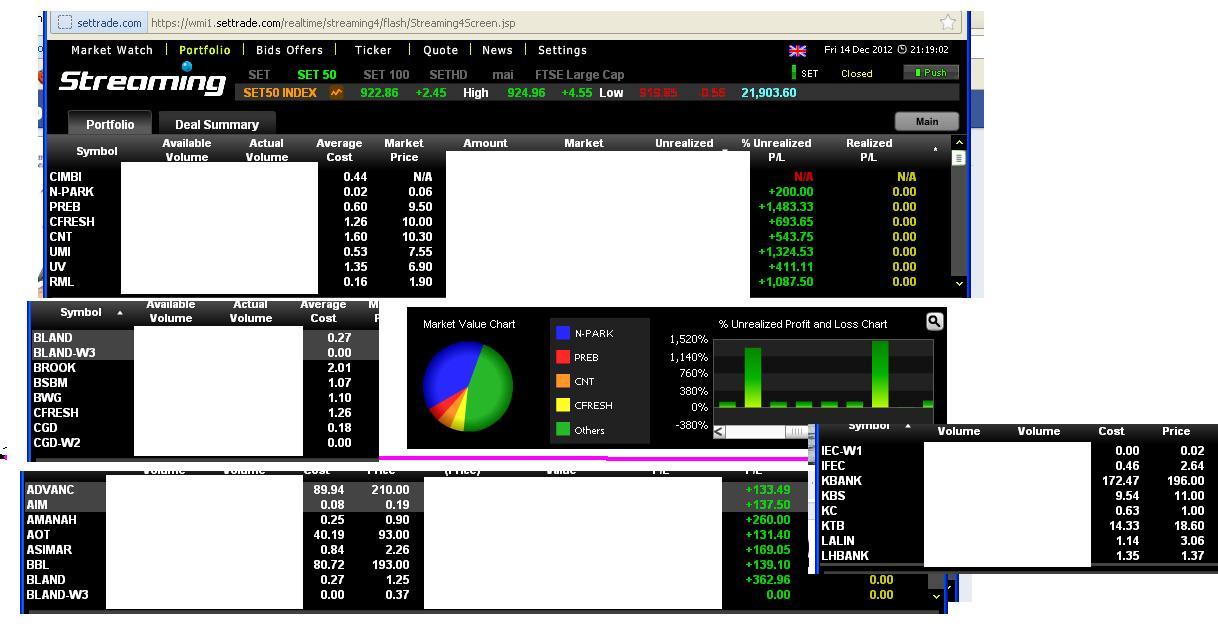Open the Bids Offers menu
Image resolution: width=1218 pixels, height=642 pixels.
[290, 50]
